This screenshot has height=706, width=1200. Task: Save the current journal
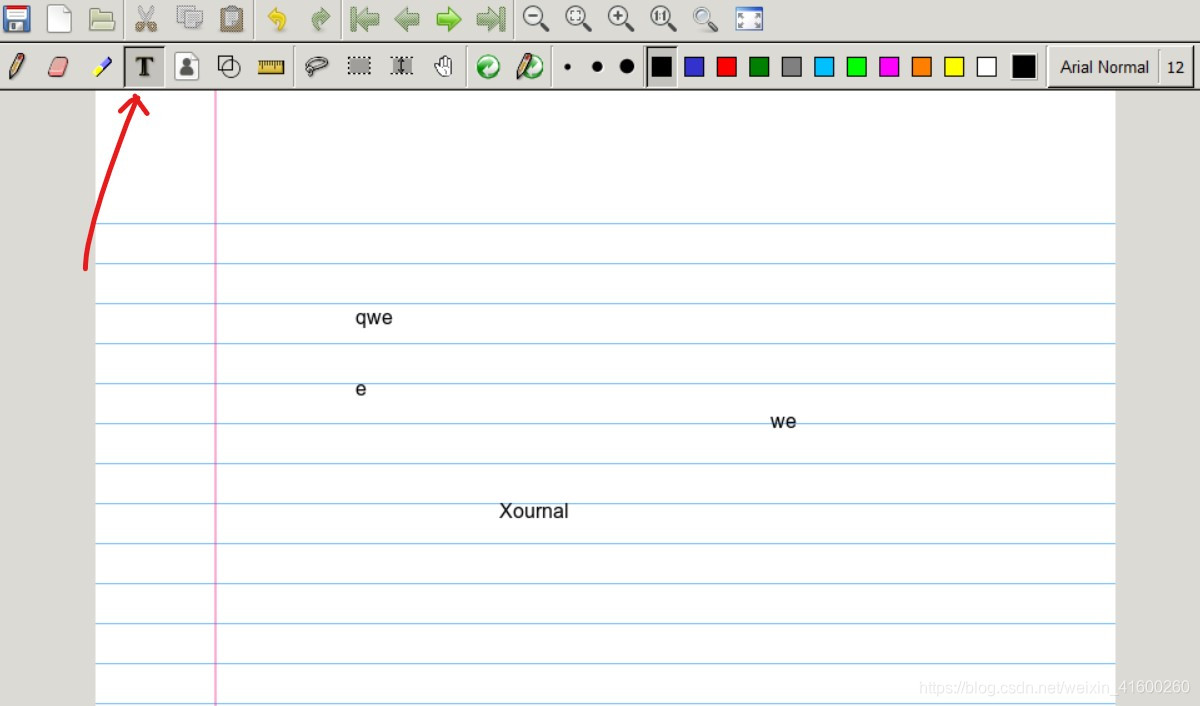pyautogui.click(x=17, y=18)
